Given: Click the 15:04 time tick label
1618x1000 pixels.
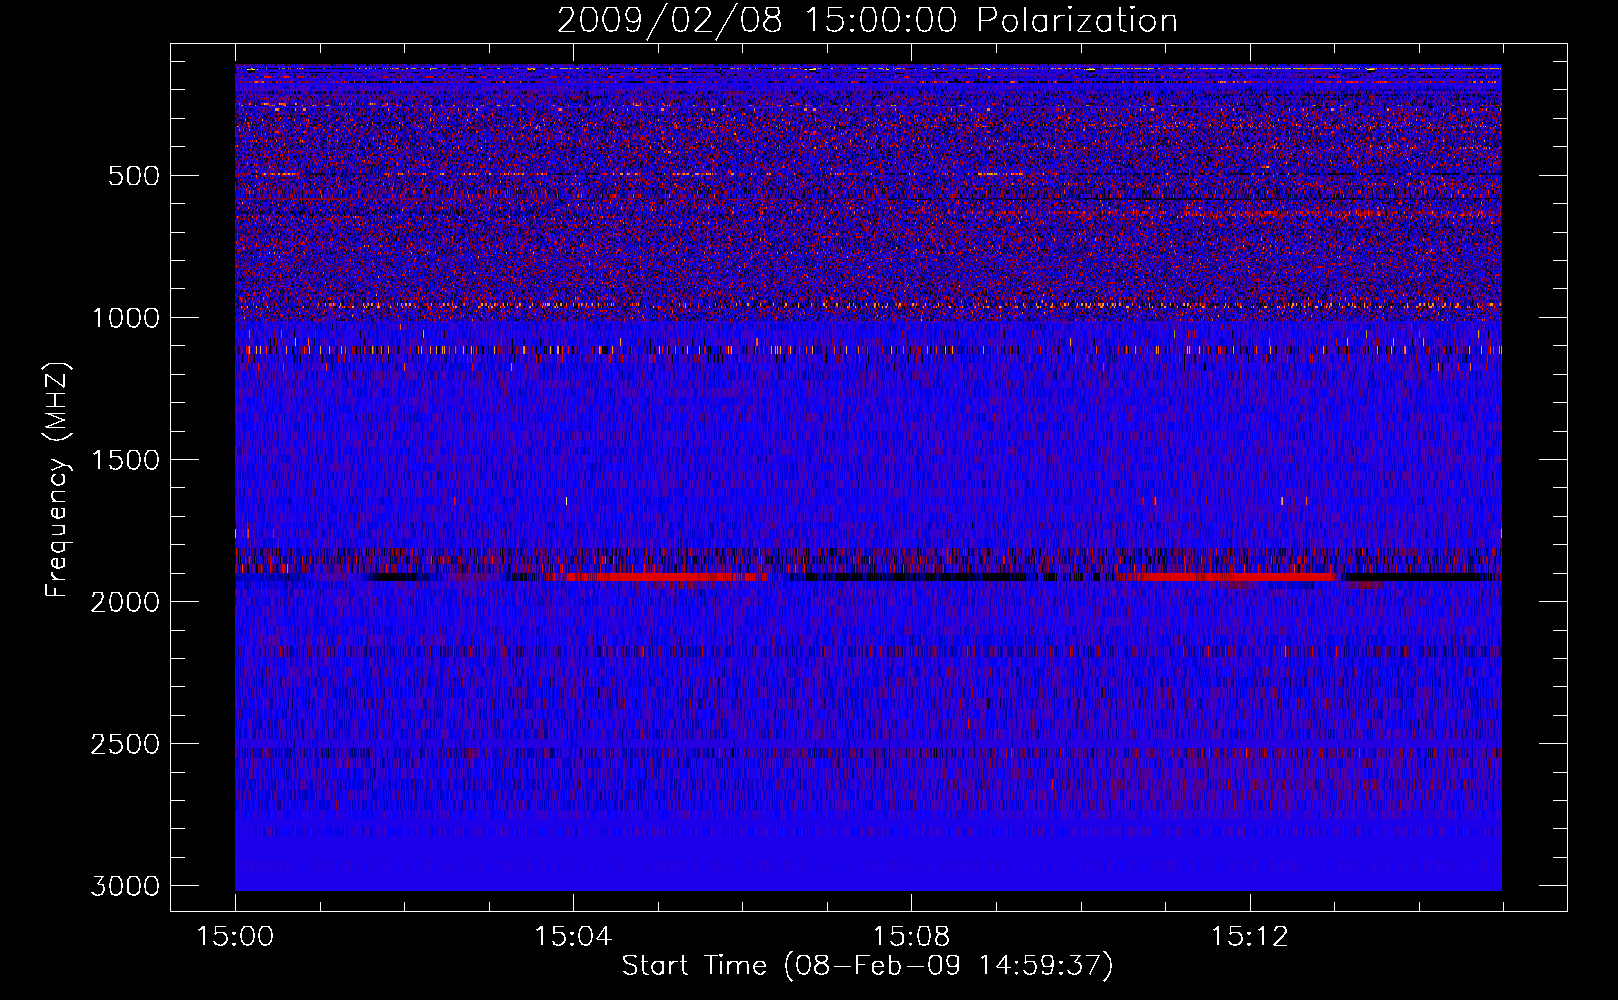Looking at the screenshot, I should (x=573, y=937).
